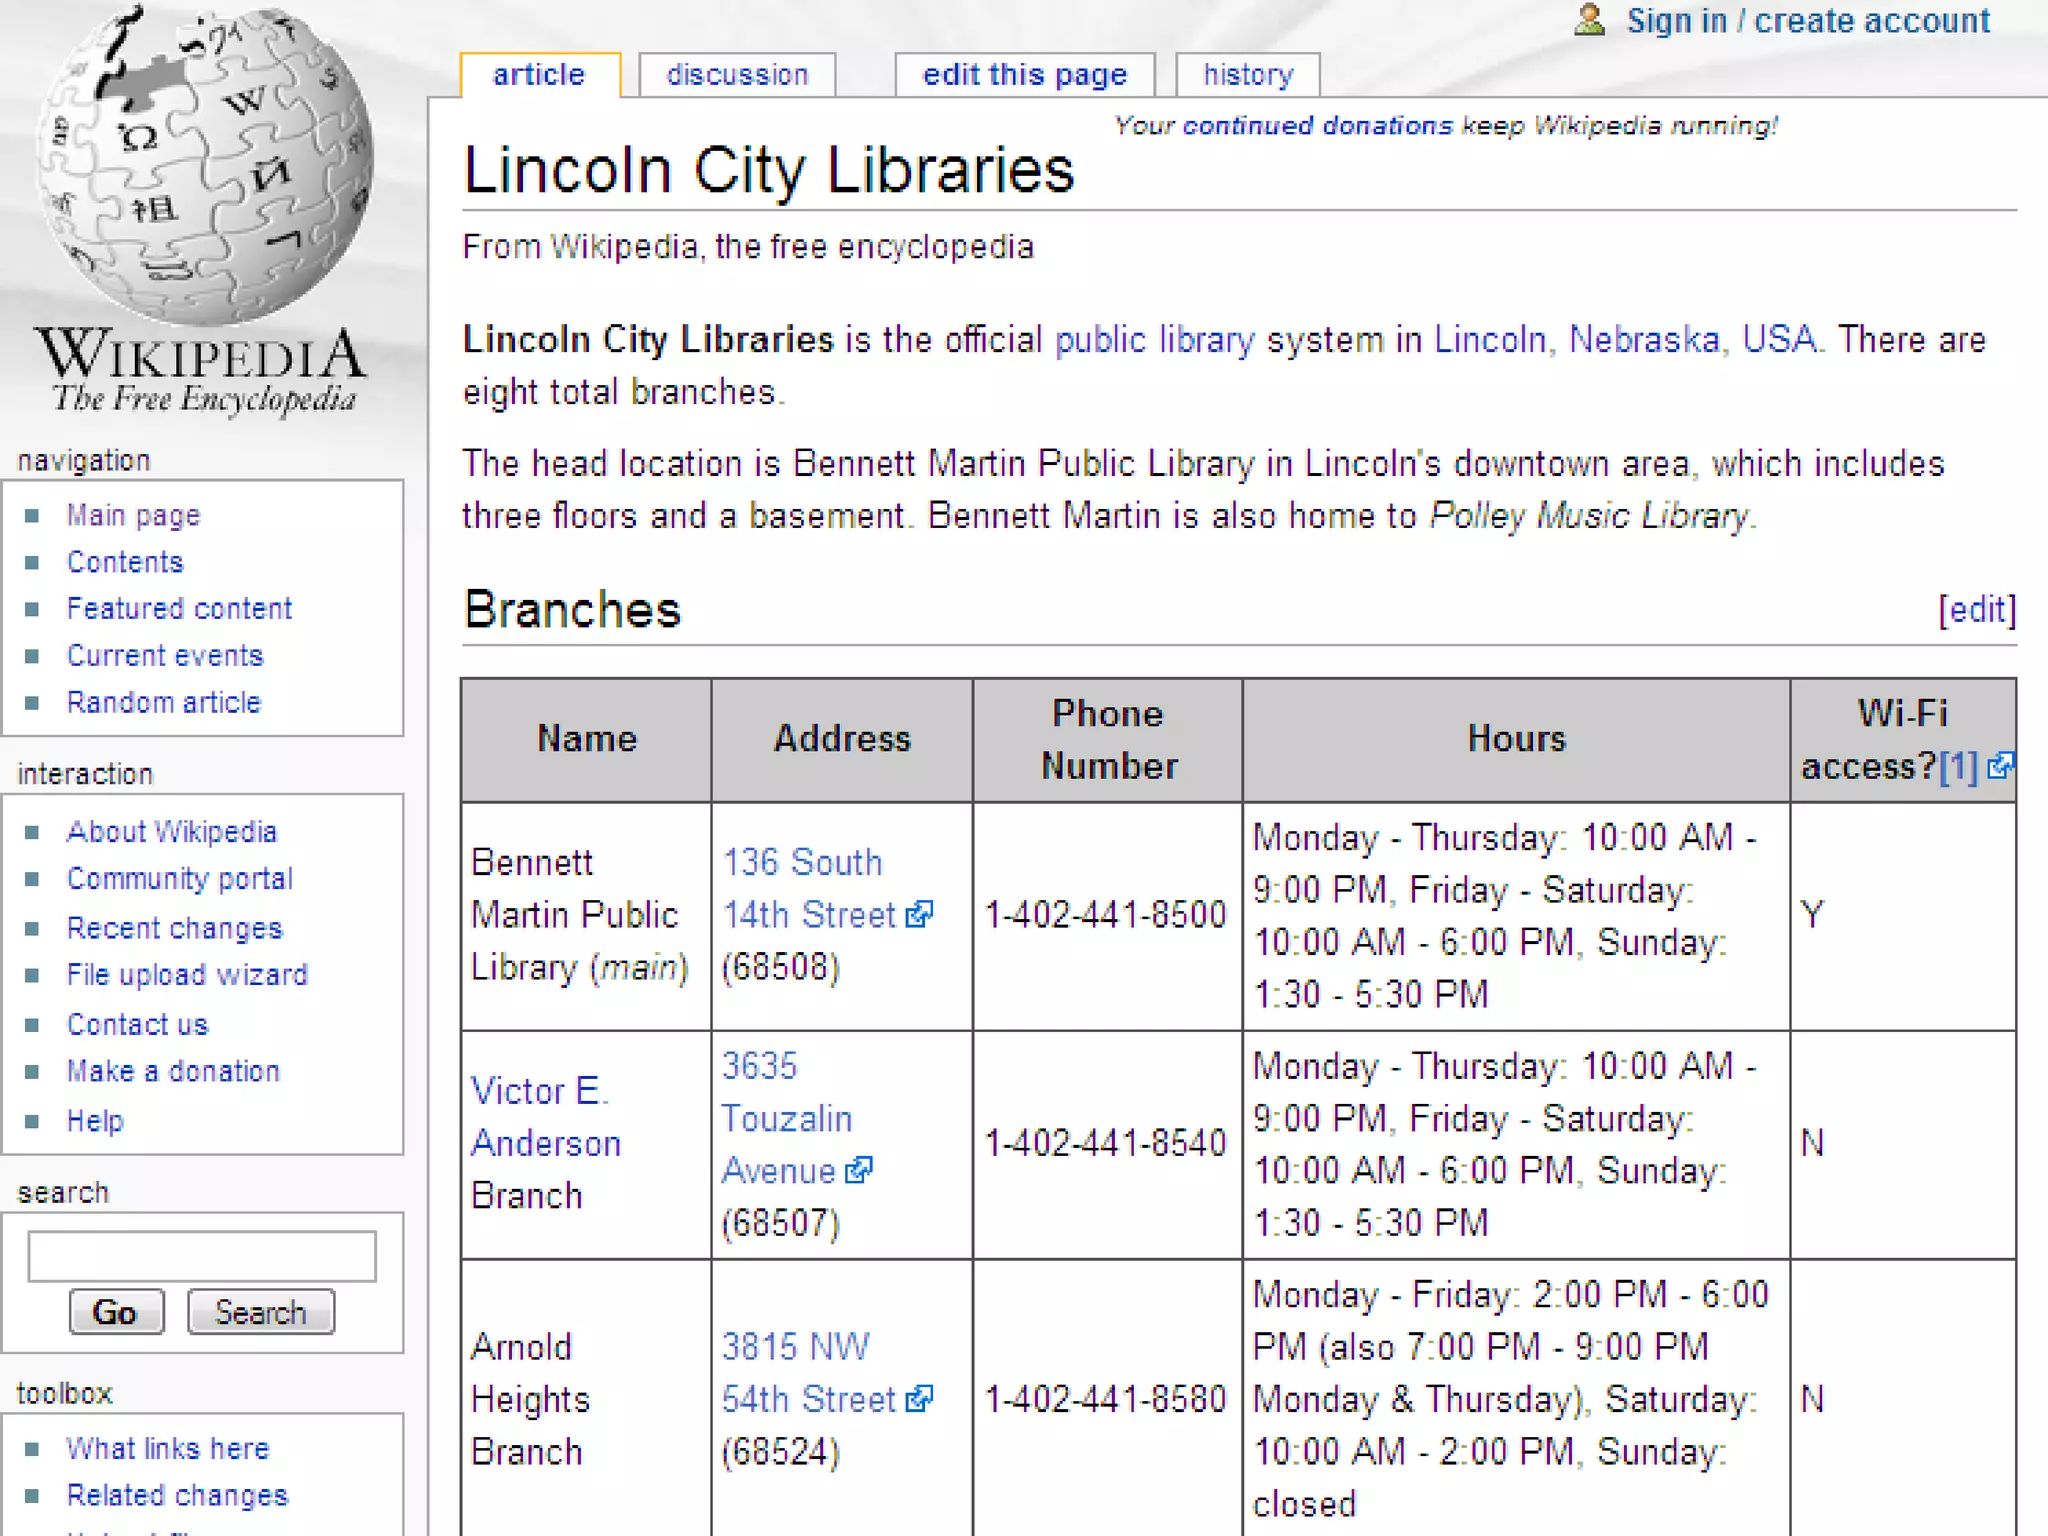Screen dimensions: 2048x1536
Task: Open the edit this page tab
Action: [1024, 75]
